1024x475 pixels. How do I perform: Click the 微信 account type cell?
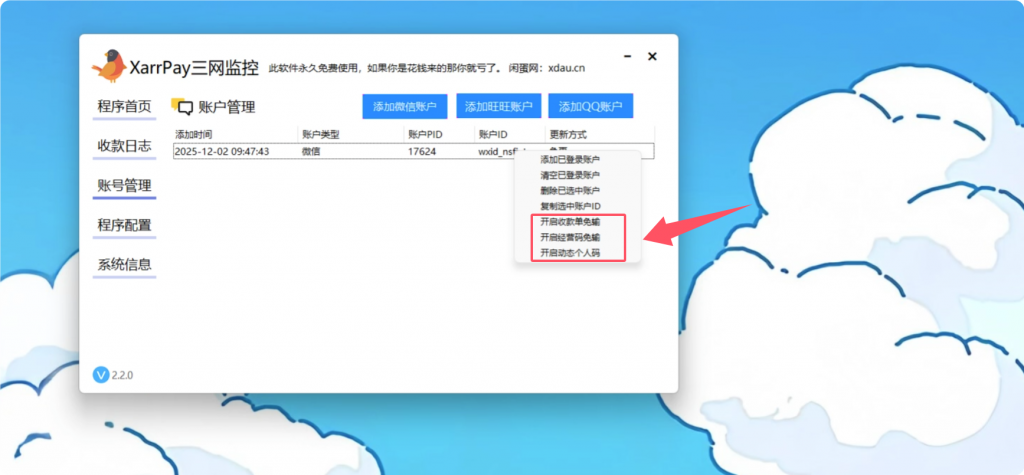(x=311, y=152)
